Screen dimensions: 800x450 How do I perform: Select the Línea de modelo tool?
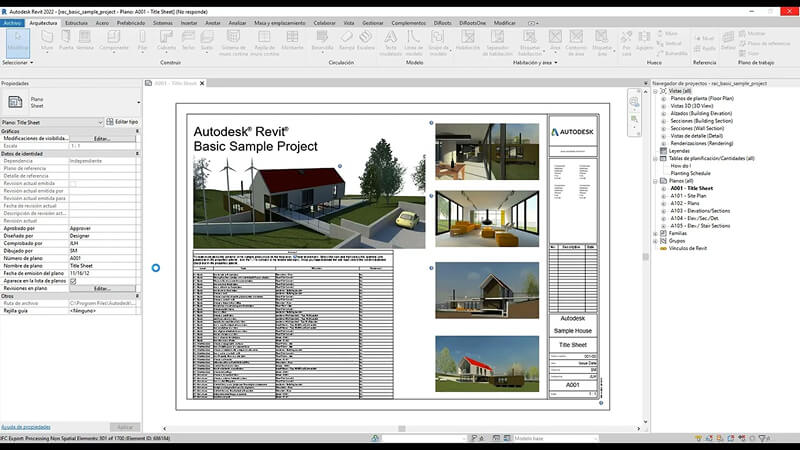(413, 43)
